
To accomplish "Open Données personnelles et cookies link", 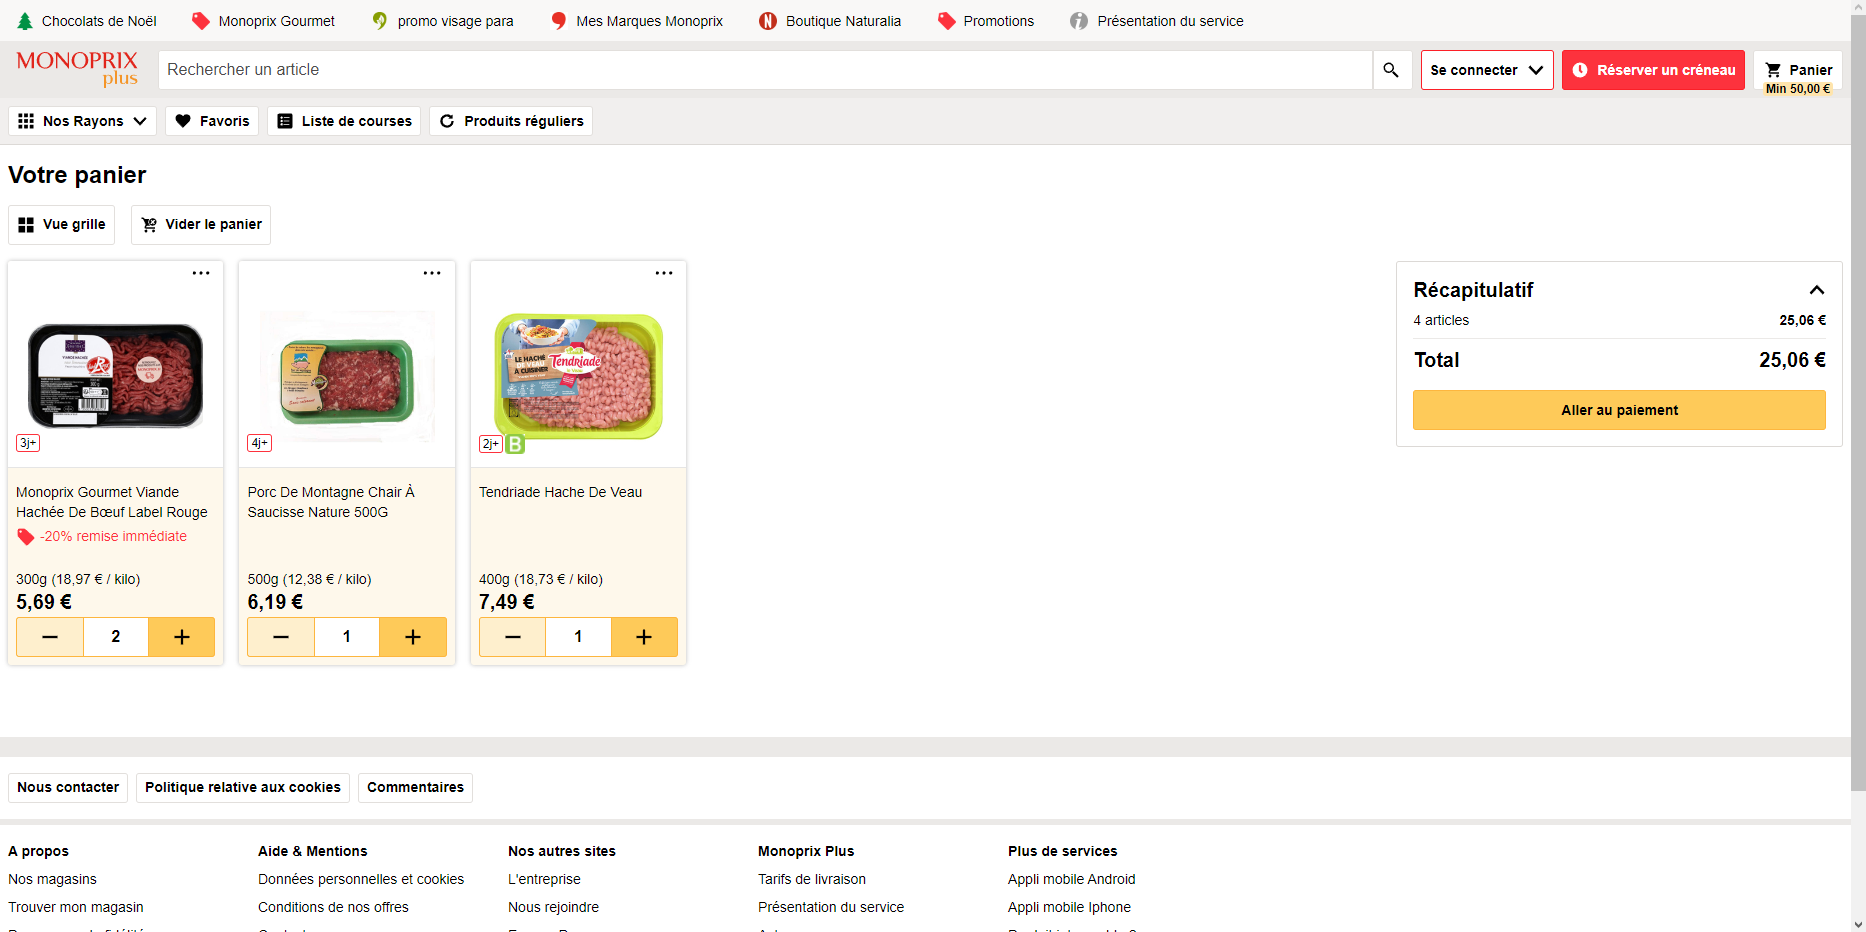I will pyautogui.click(x=361, y=879).
